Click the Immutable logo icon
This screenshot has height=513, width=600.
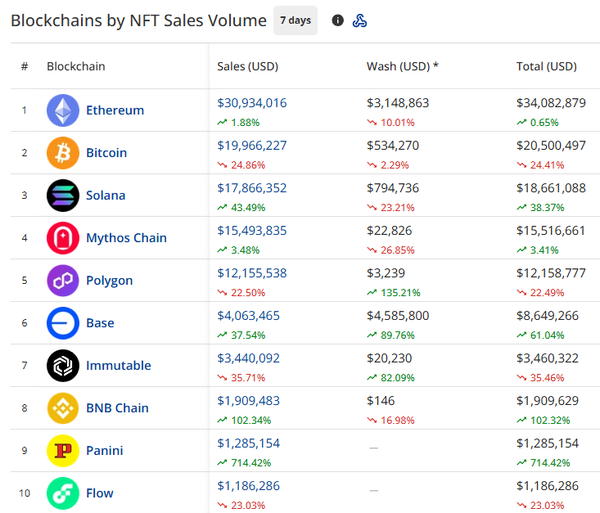(x=62, y=365)
